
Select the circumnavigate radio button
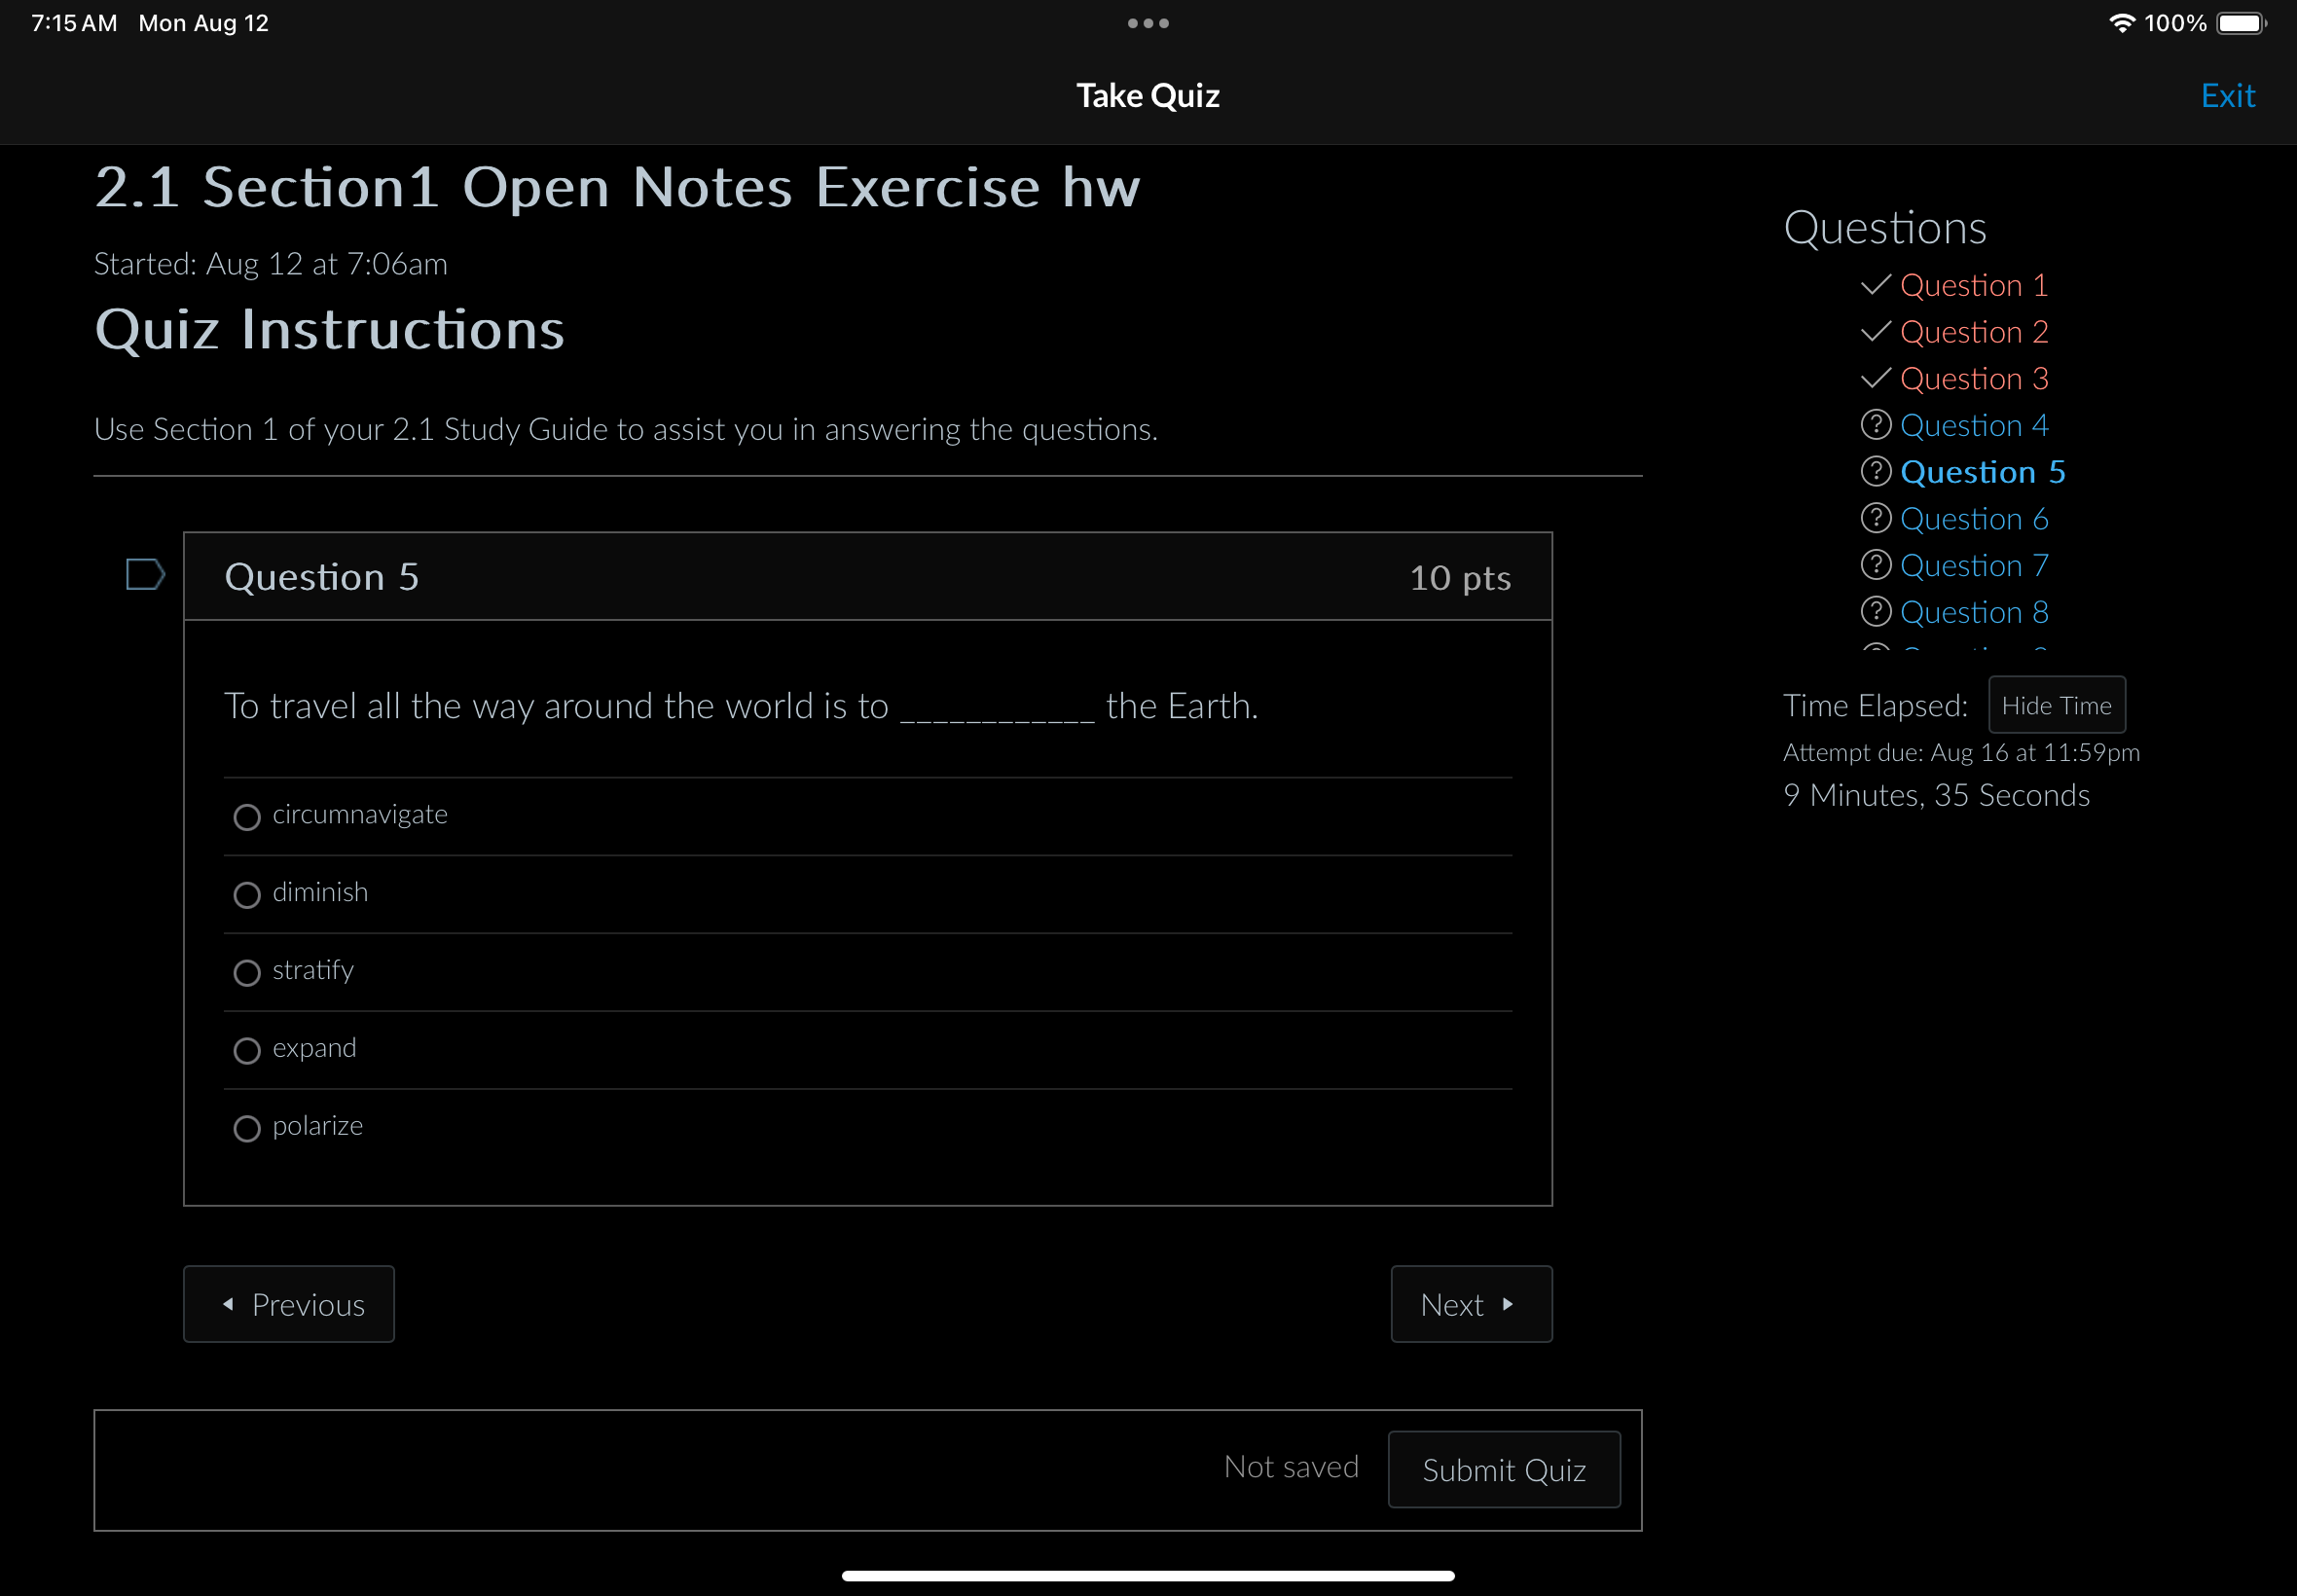coord(246,815)
